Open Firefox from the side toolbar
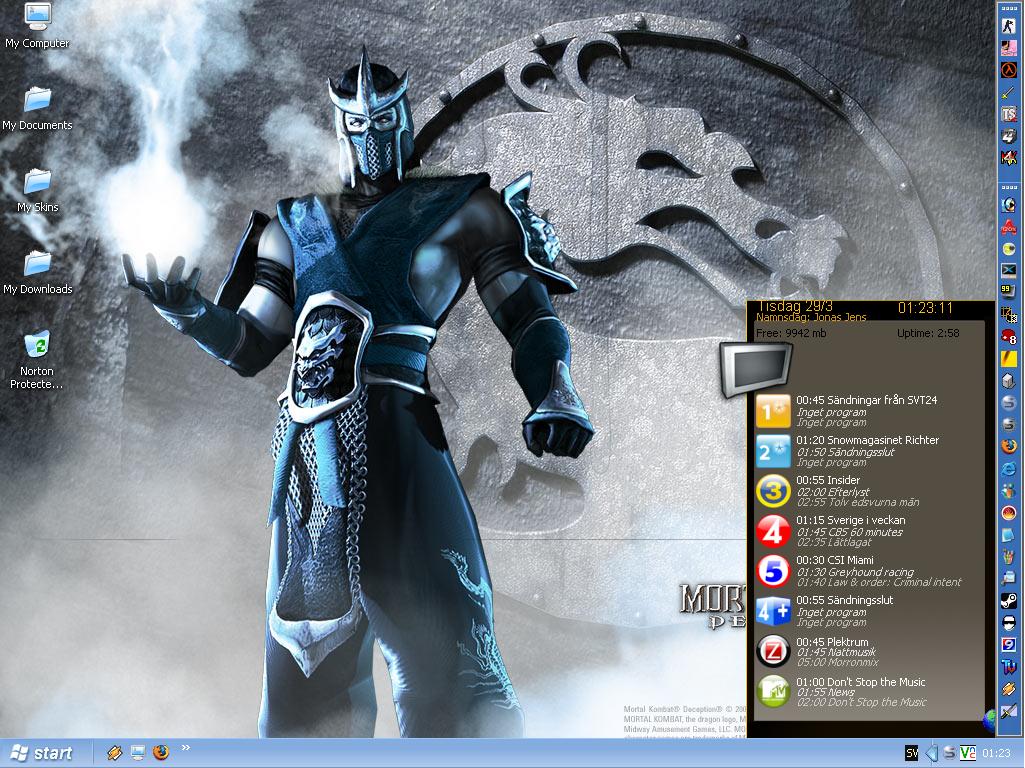This screenshot has width=1025, height=768. point(1009,445)
